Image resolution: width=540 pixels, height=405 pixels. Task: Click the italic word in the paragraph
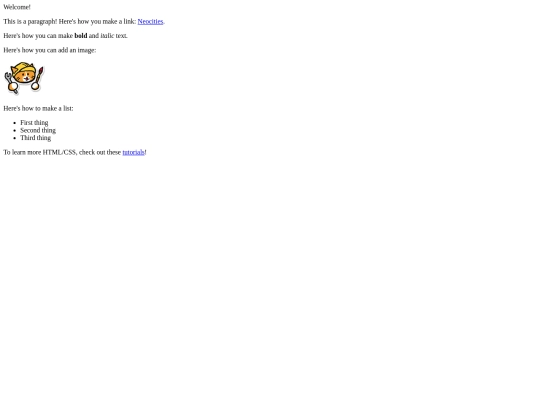[107, 36]
